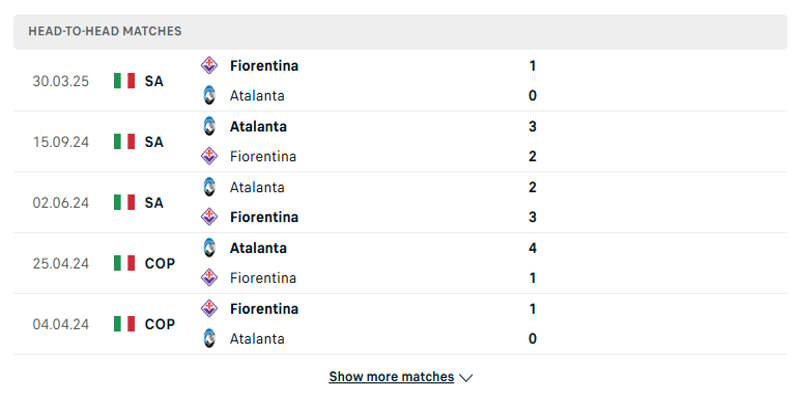The width and height of the screenshot is (800, 400).
Task: Click Atalanta crest in 15.09.24 match
Action: [x=209, y=126]
